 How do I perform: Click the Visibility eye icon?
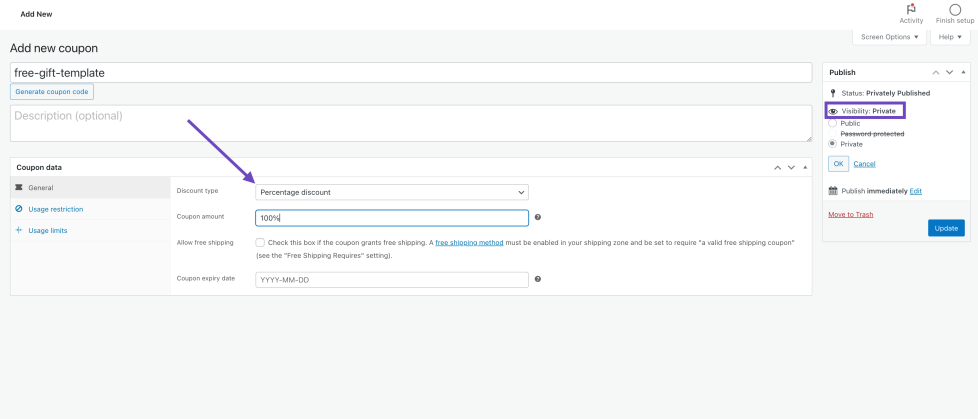(833, 111)
